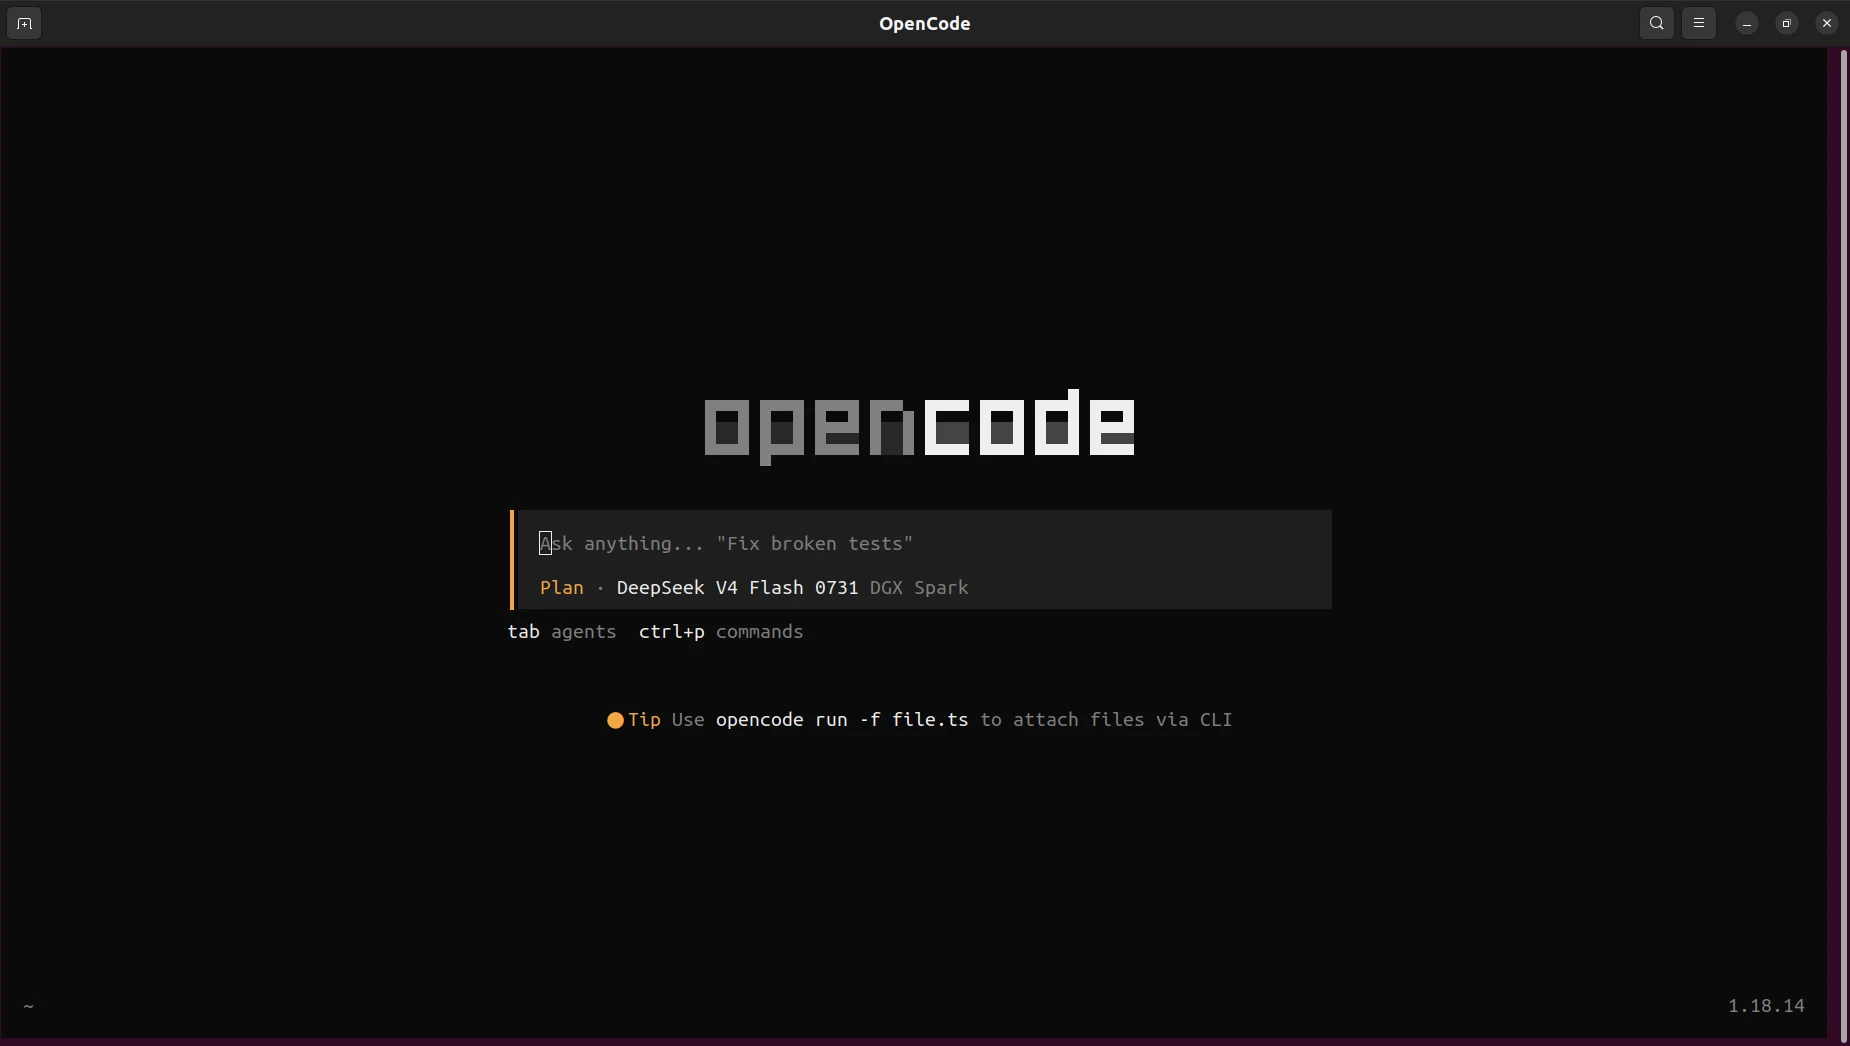Click the OpenCode window title
The width and height of the screenshot is (1850, 1046).
click(x=925, y=23)
